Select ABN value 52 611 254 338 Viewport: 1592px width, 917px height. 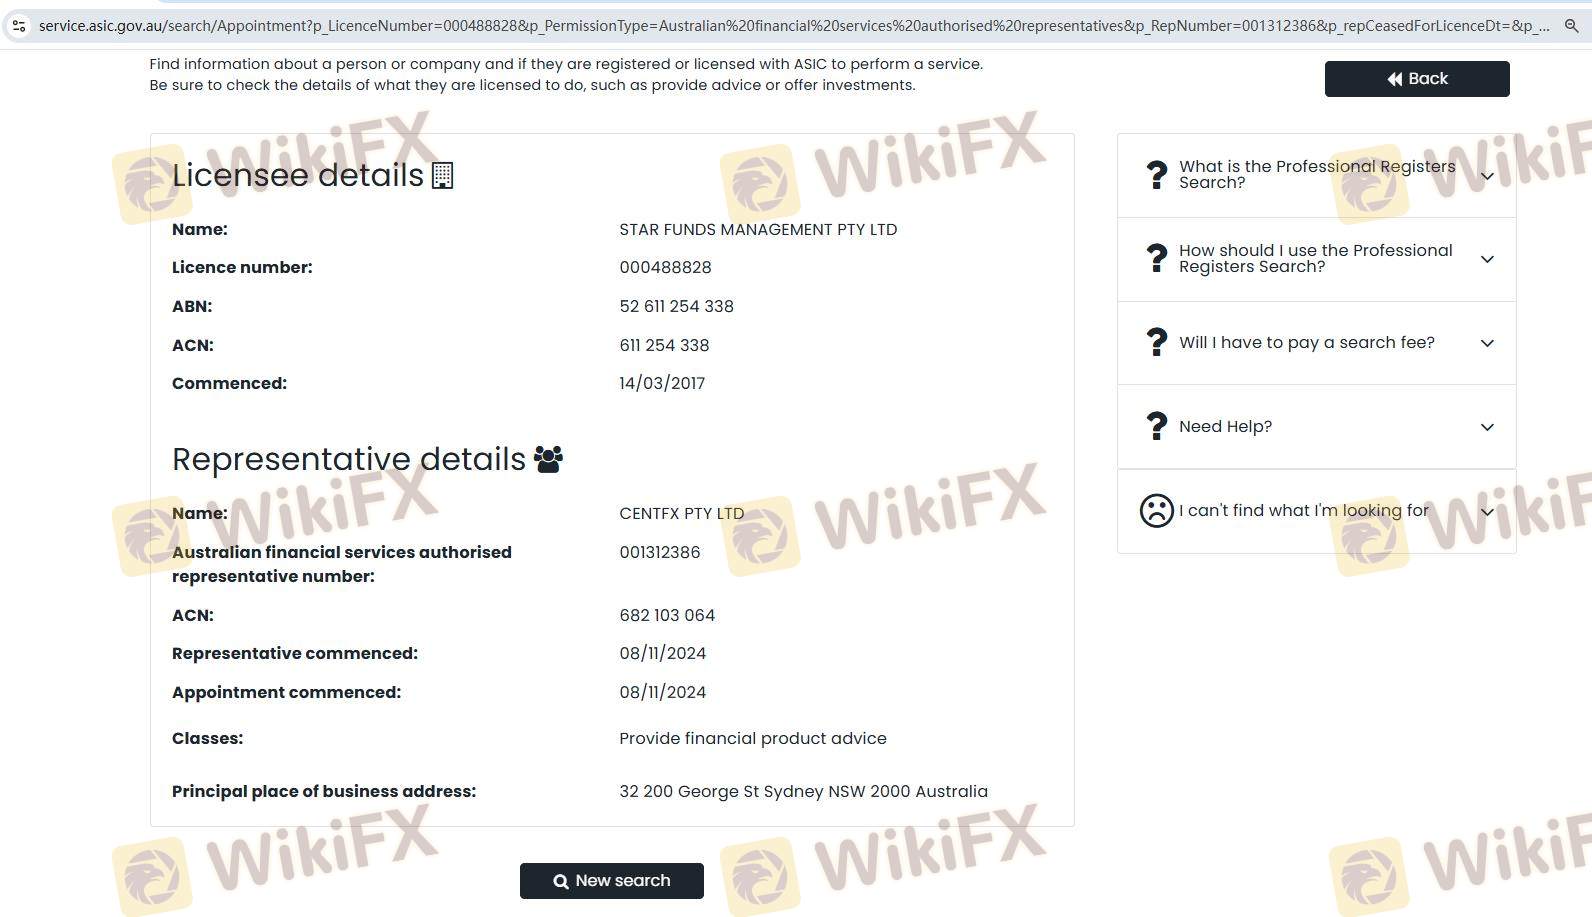tap(677, 307)
